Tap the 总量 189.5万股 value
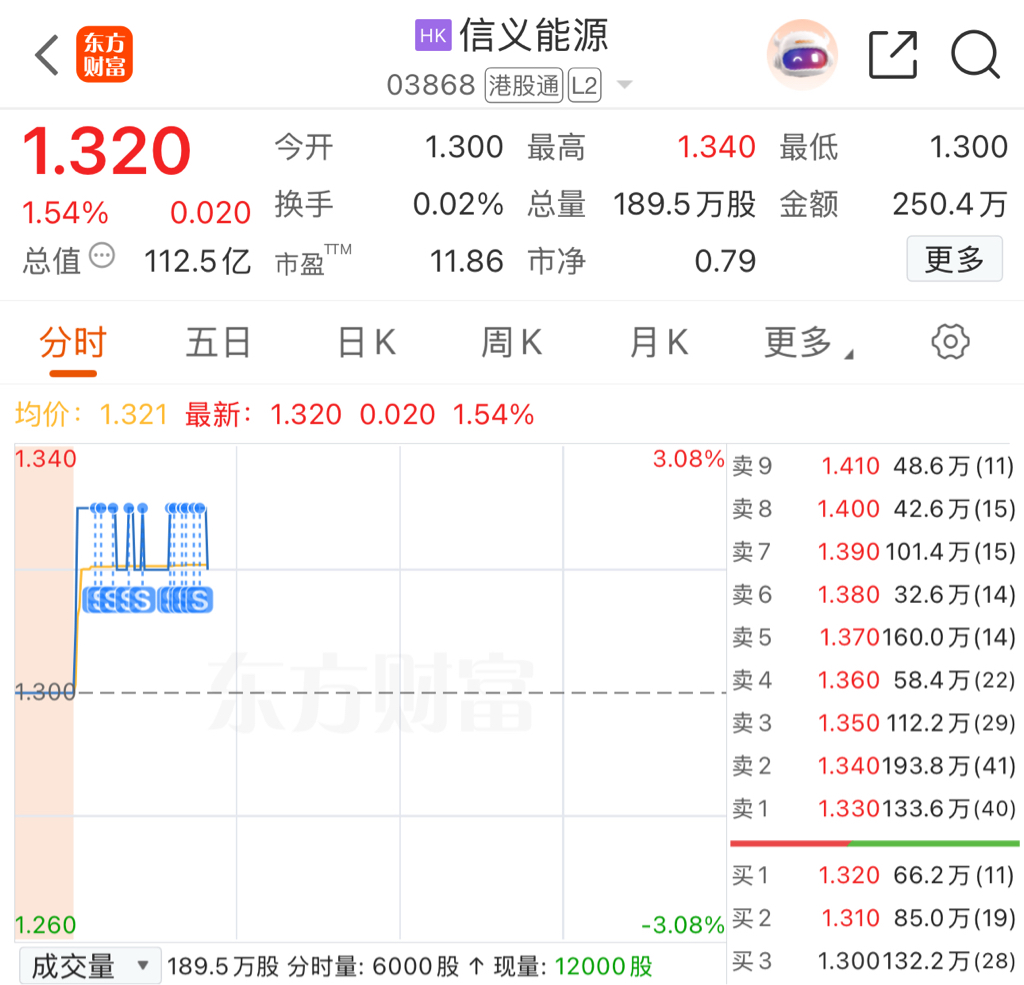 (x=684, y=204)
